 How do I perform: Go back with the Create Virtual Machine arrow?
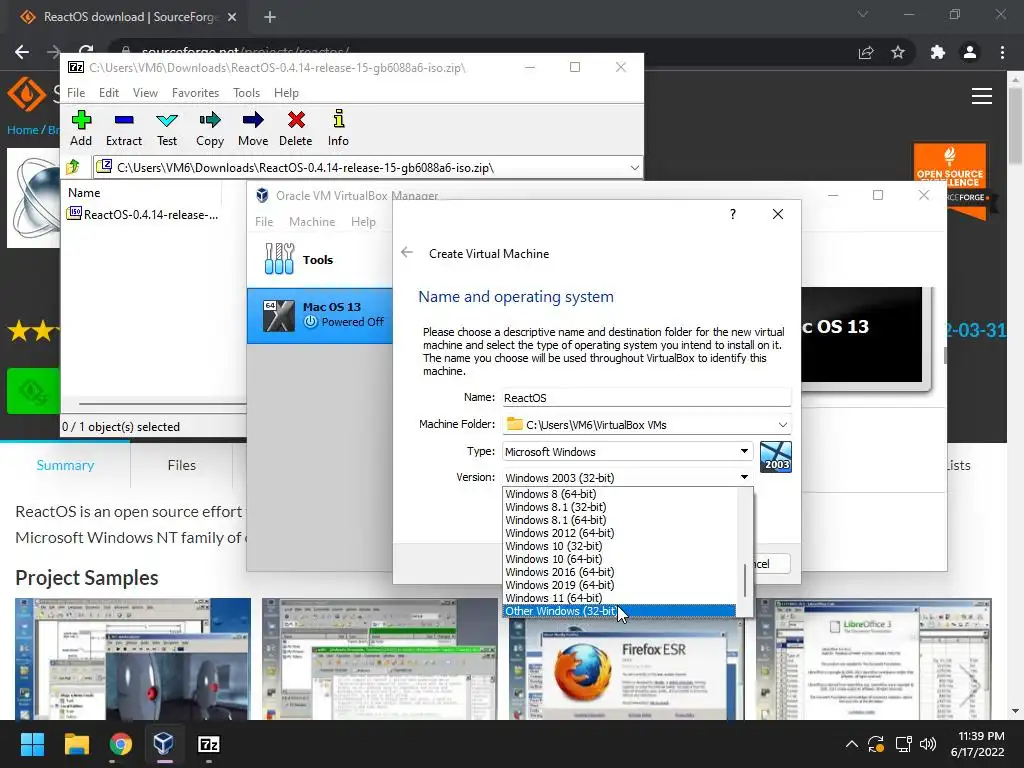coord(407,253)
